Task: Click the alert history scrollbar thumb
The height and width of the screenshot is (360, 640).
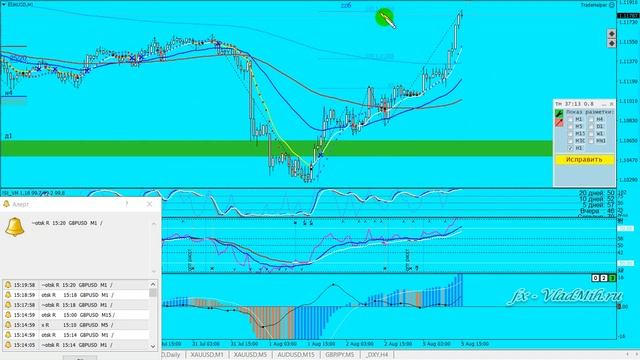Action: 153,293
